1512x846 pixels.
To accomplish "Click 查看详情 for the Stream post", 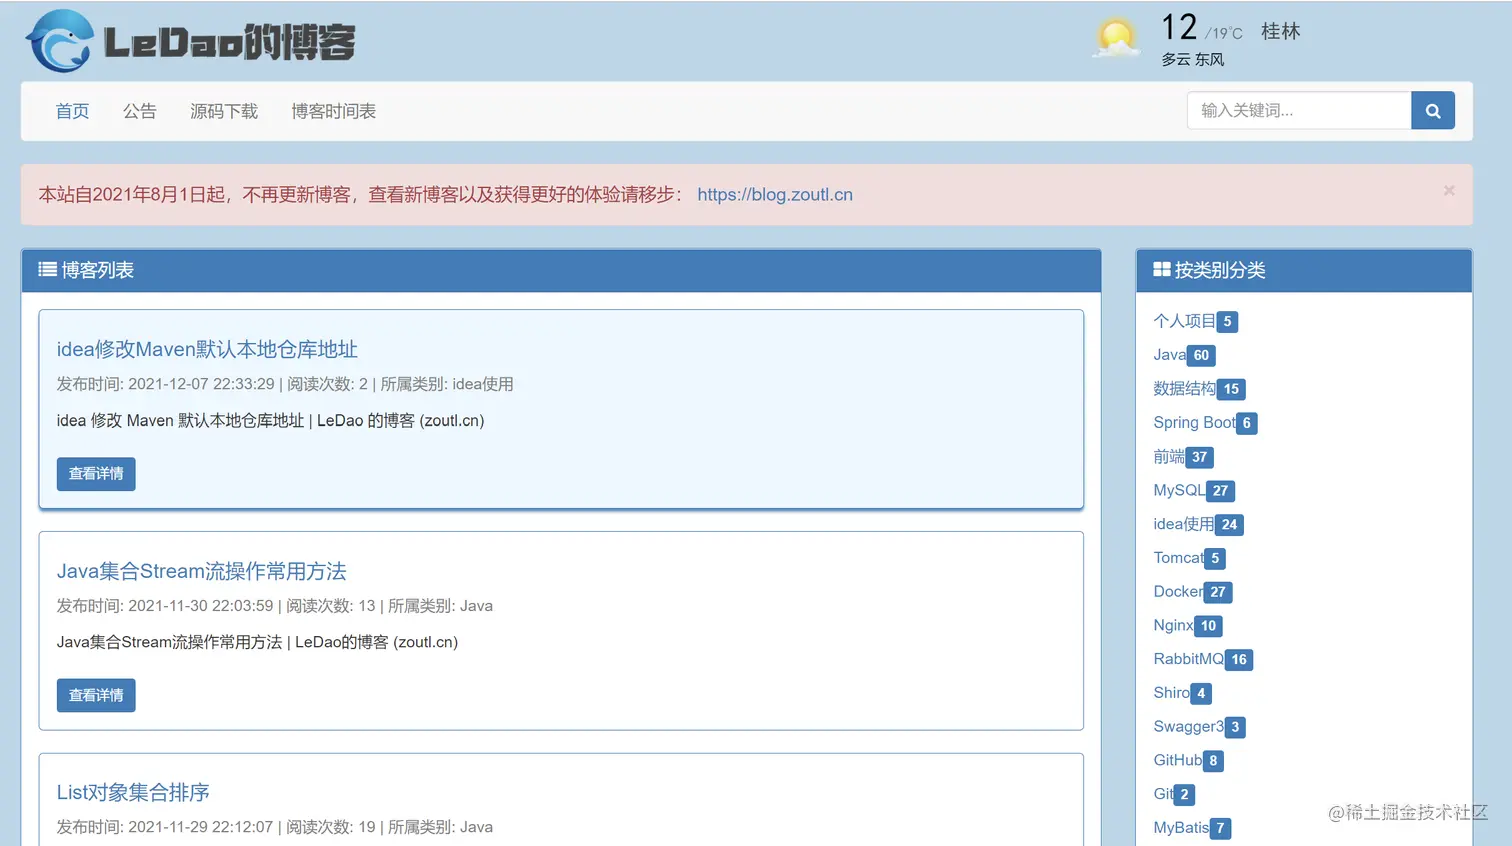I will tap(96, 695).
